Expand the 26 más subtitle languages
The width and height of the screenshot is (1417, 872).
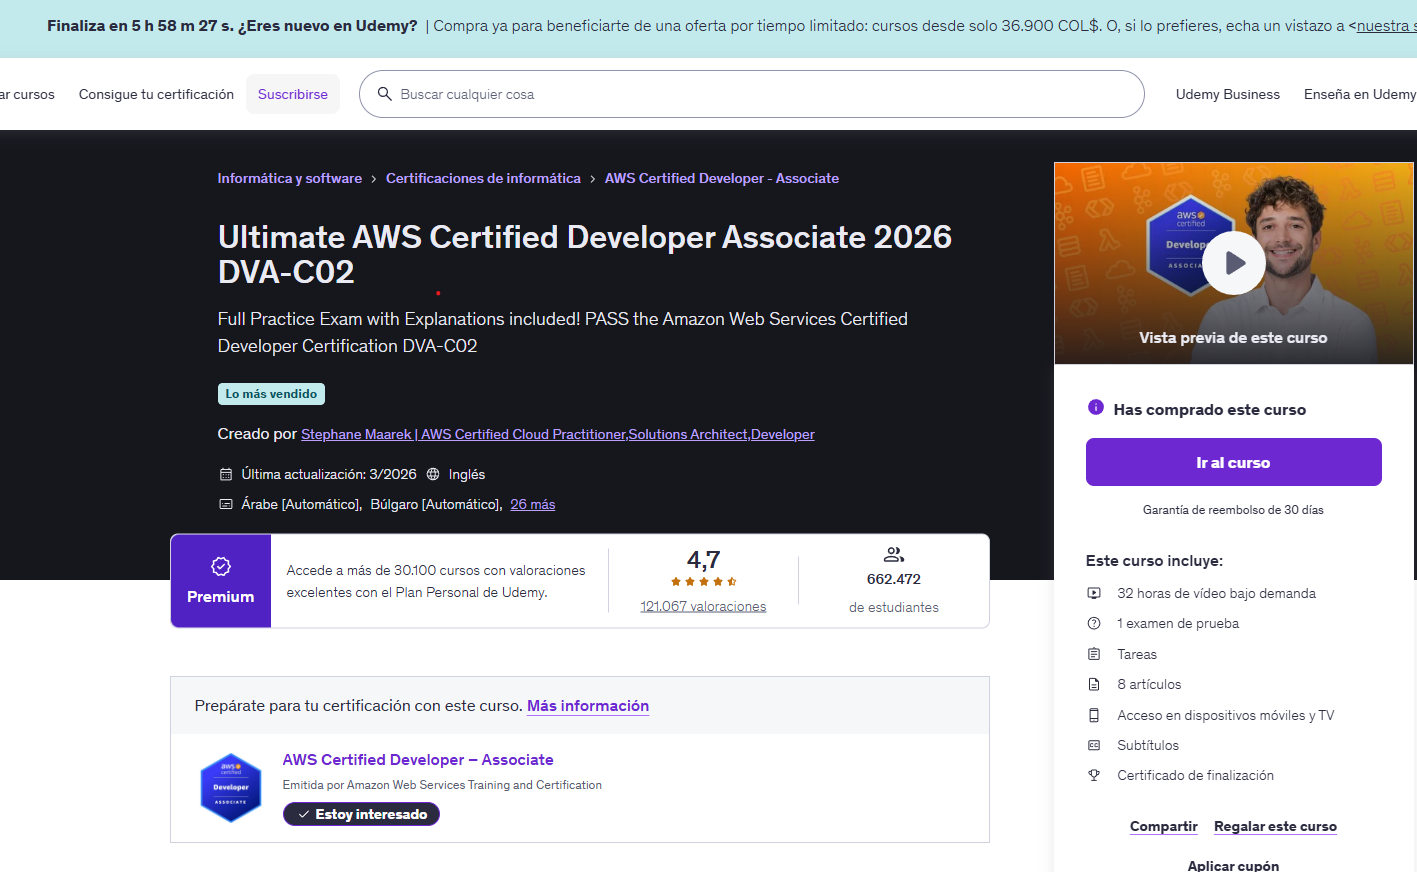[x=533, y=504]
